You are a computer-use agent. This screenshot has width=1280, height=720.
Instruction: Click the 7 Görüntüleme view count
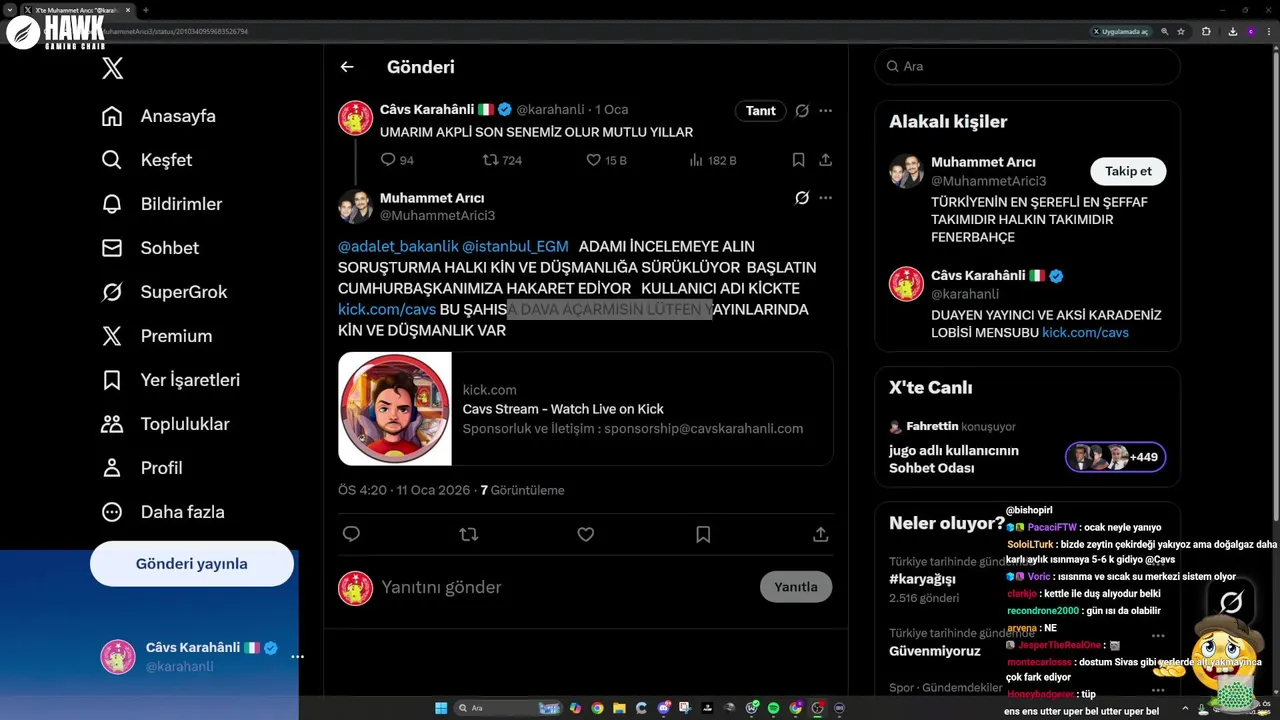(x=522, y=490)
